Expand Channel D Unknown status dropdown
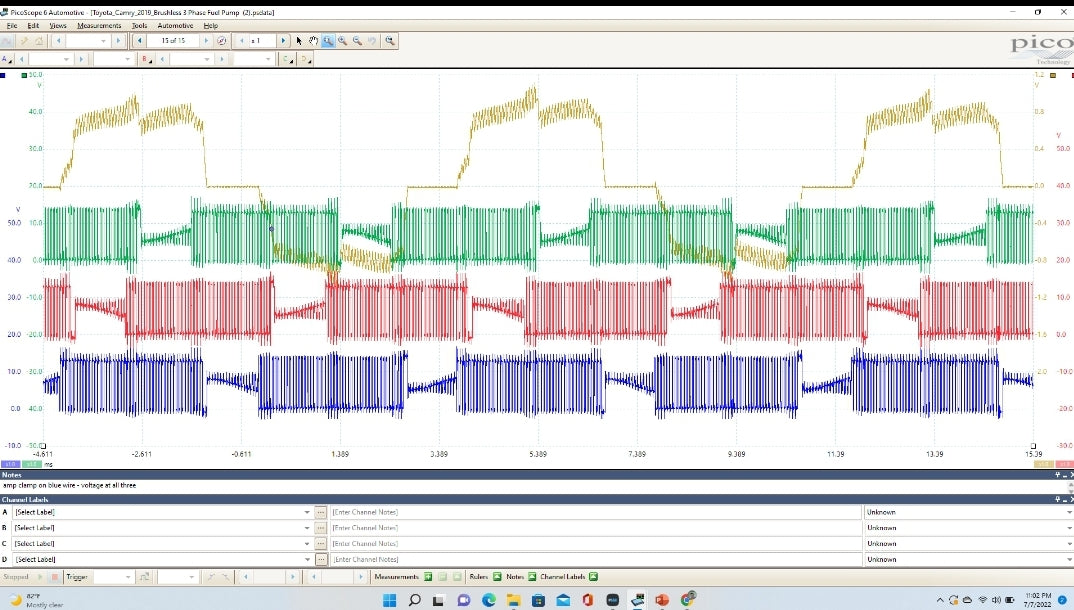This screenshot has height=610, width=1074. point(1069,559)
